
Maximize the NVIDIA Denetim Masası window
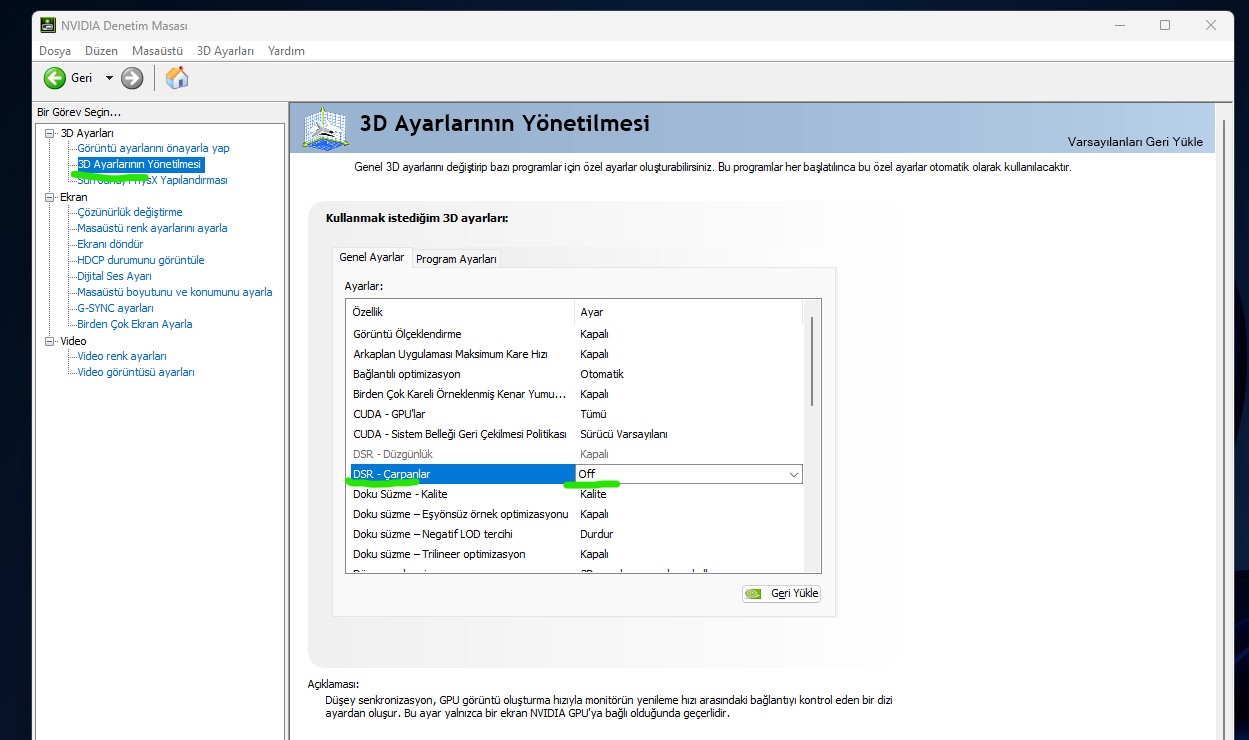[x=1165, y=25]
